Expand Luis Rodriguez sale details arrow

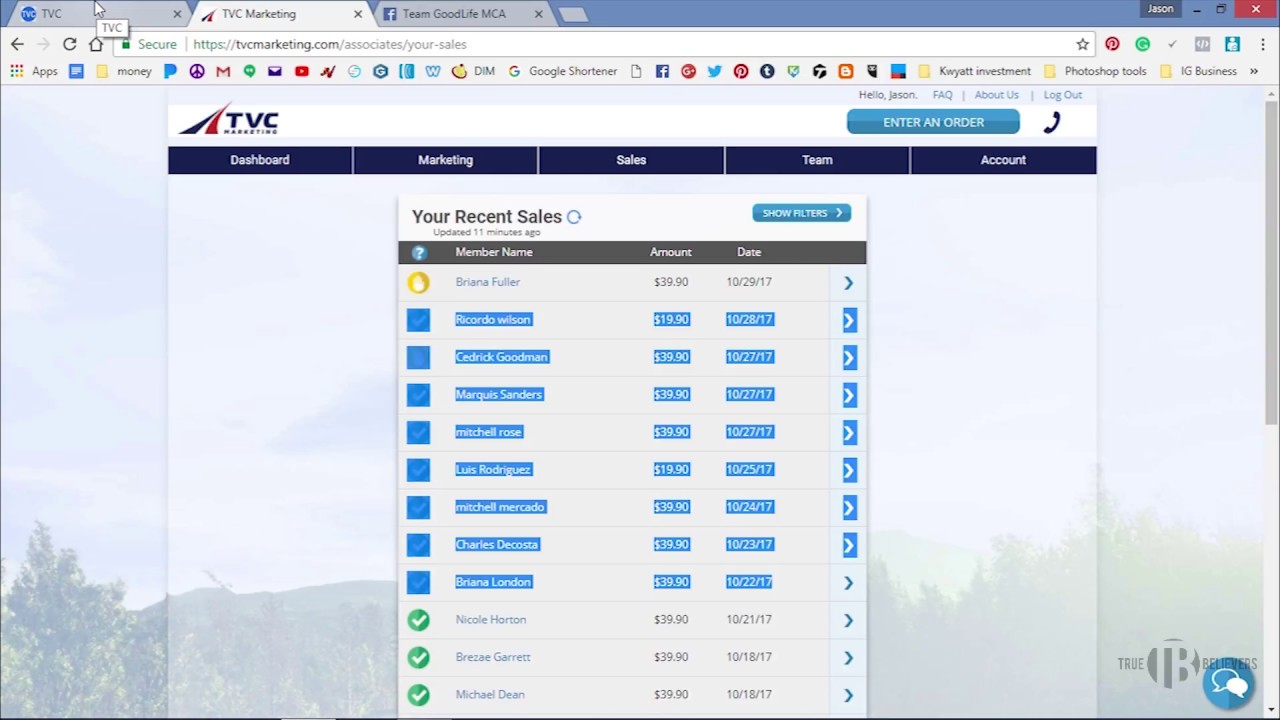click(848, 470)
